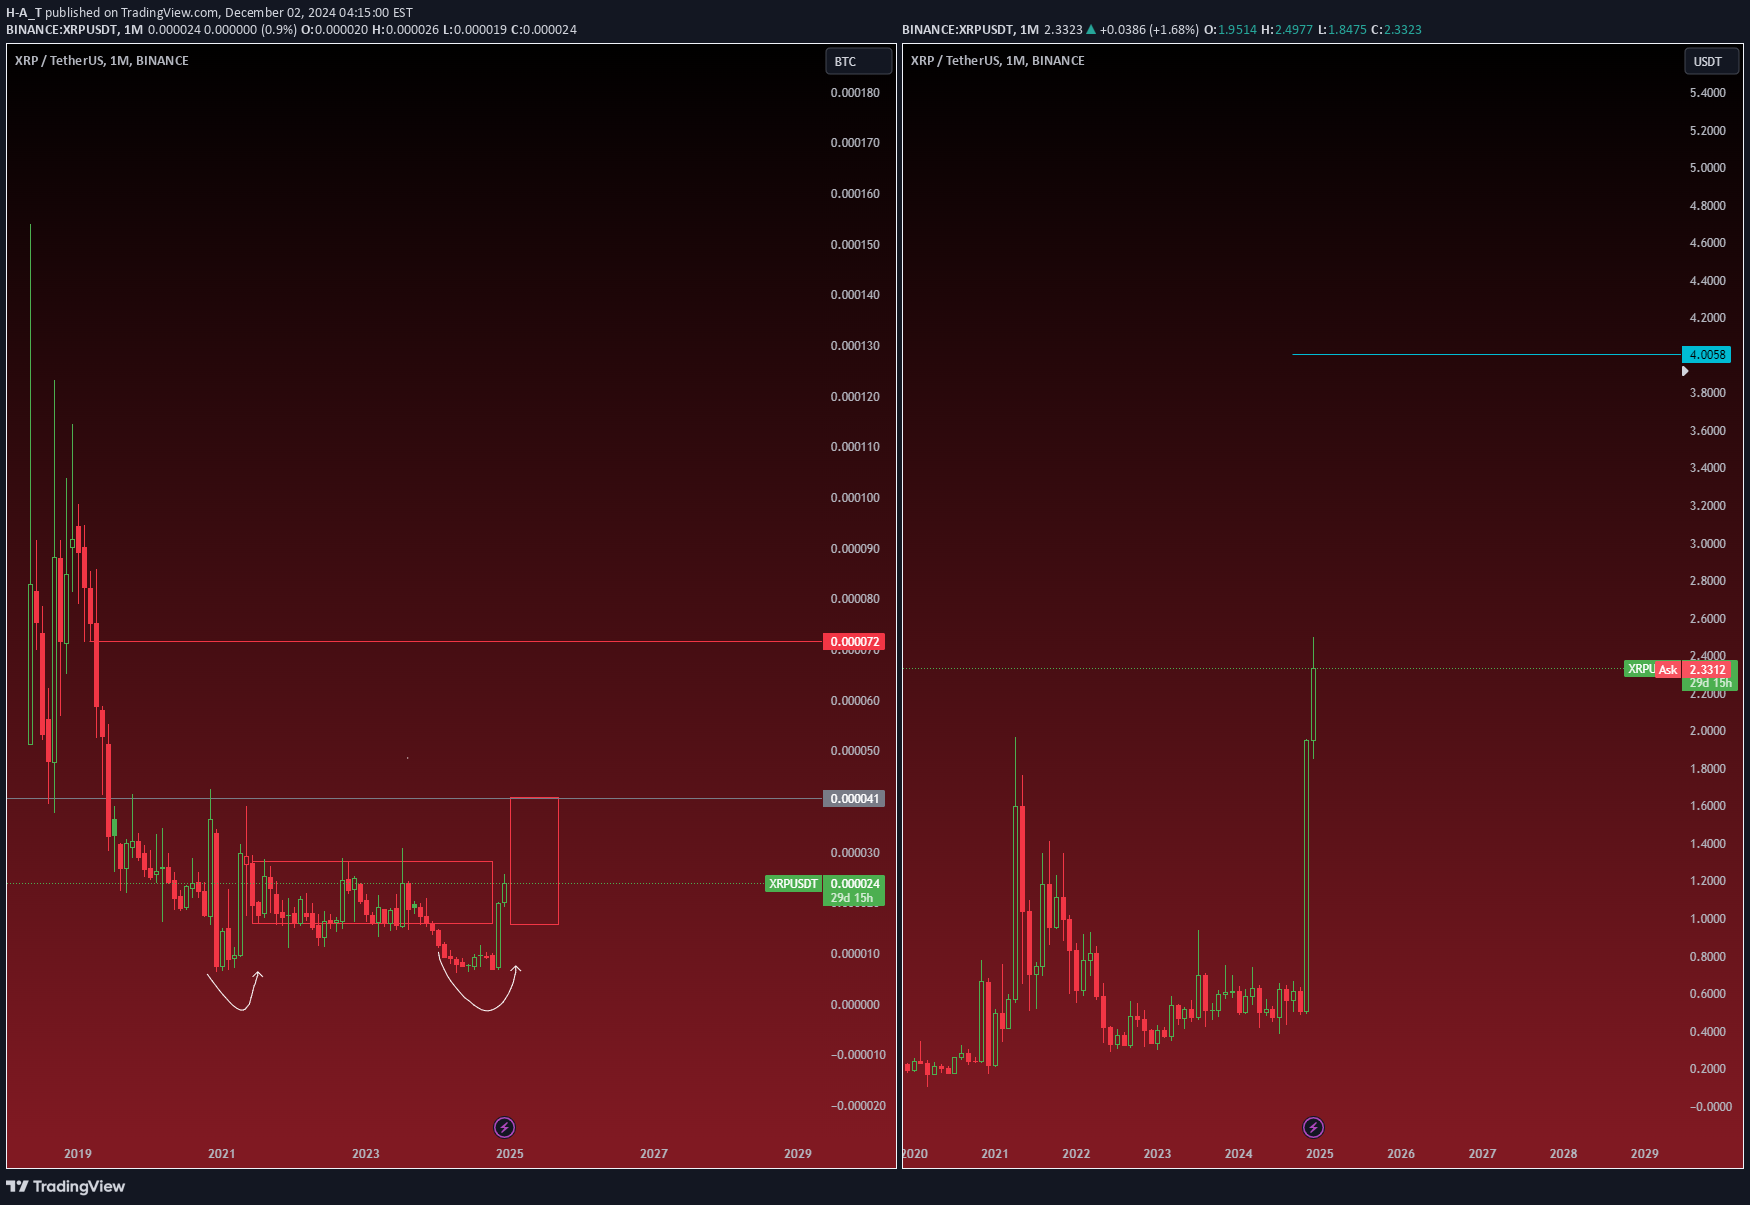Viewport: 1750px width, 1205px height.
Task: Click the 0.000100 tick on left price axis
Action: pyautogui.click(x=855, y=497)
